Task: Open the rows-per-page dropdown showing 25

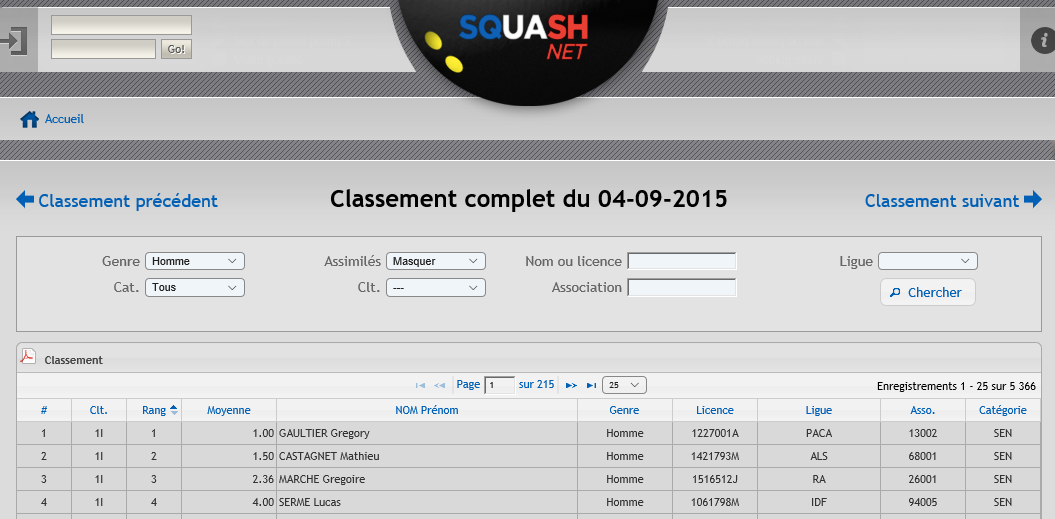Action: tap(624, 385)
